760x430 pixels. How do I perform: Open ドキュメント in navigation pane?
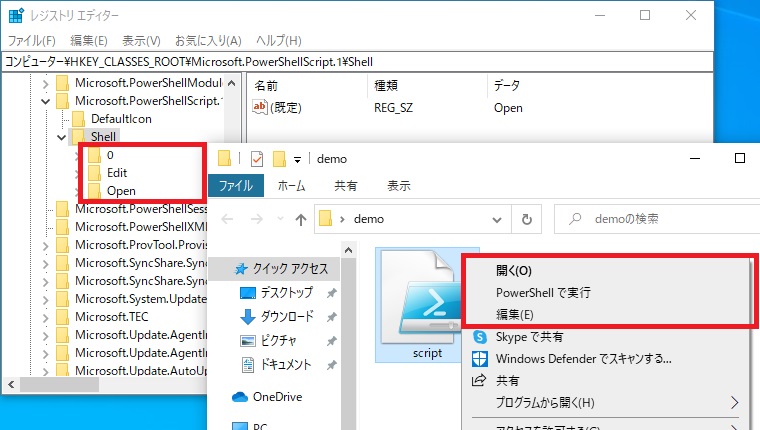(286, 364)
